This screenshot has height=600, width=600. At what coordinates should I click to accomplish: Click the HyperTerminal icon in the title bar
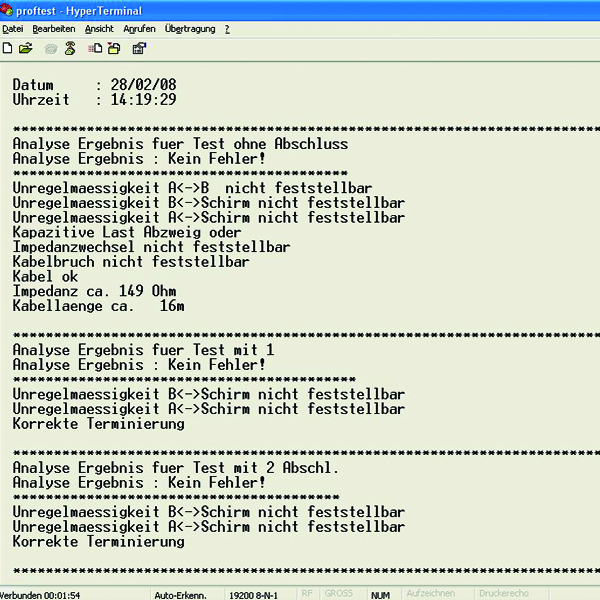click(x=8, y=9)
